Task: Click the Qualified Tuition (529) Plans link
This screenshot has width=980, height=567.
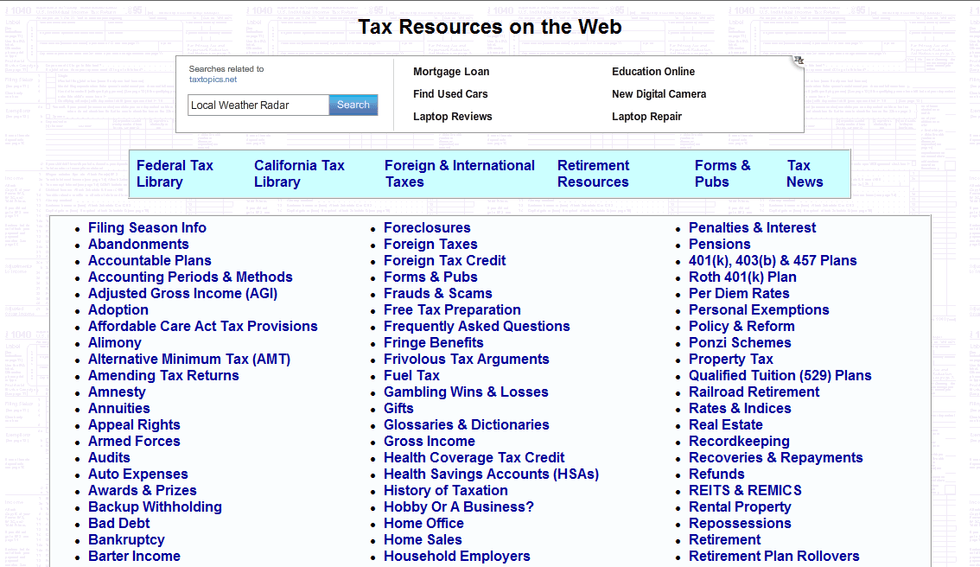Action: click(779, 376)
